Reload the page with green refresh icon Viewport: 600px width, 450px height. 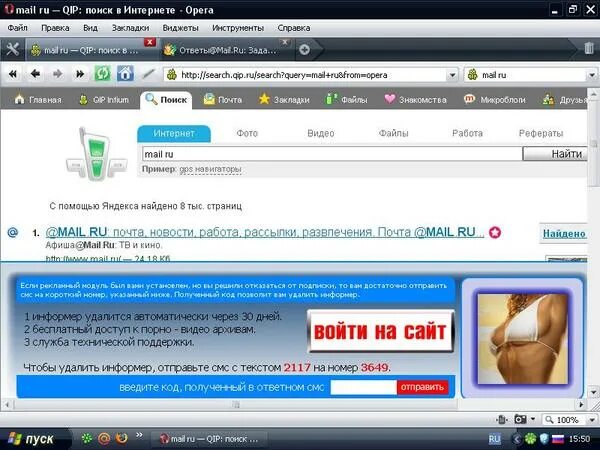[x=103, y=74]
